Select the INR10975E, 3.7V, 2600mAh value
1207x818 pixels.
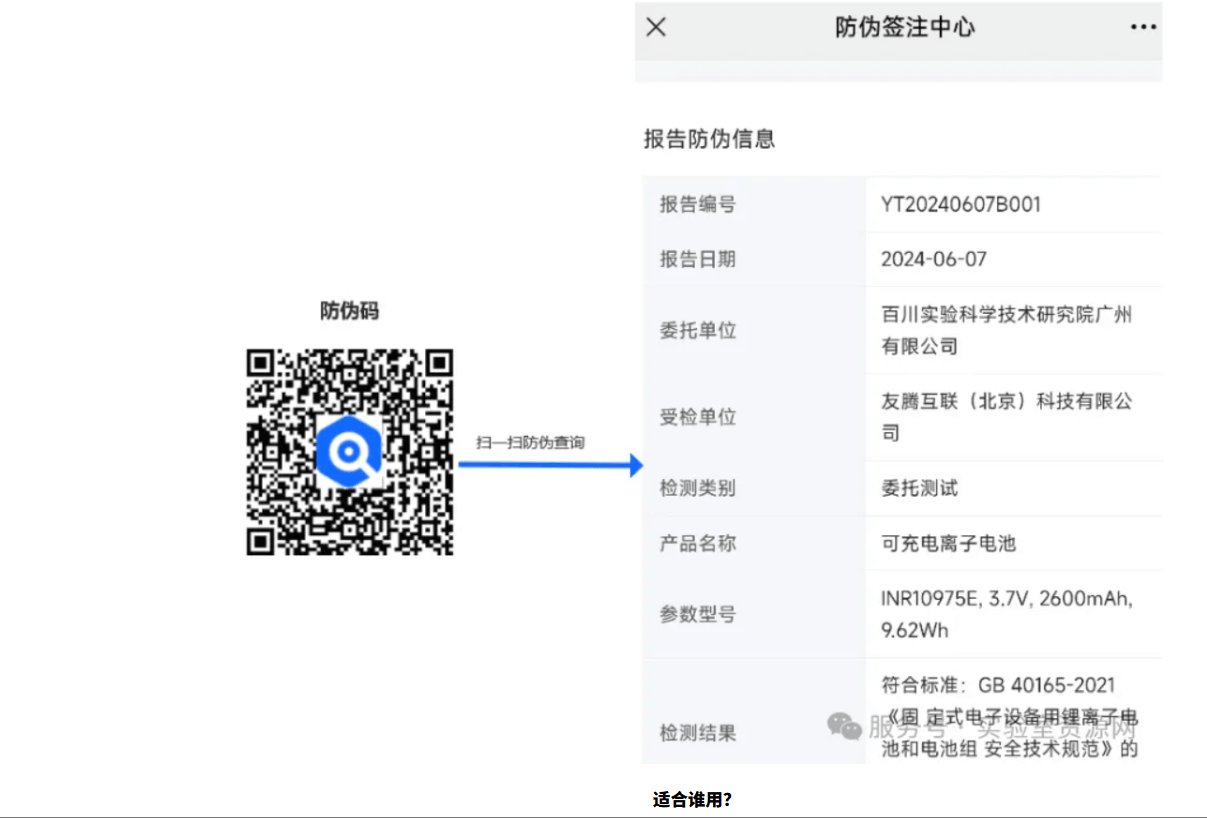[1007, 614]
